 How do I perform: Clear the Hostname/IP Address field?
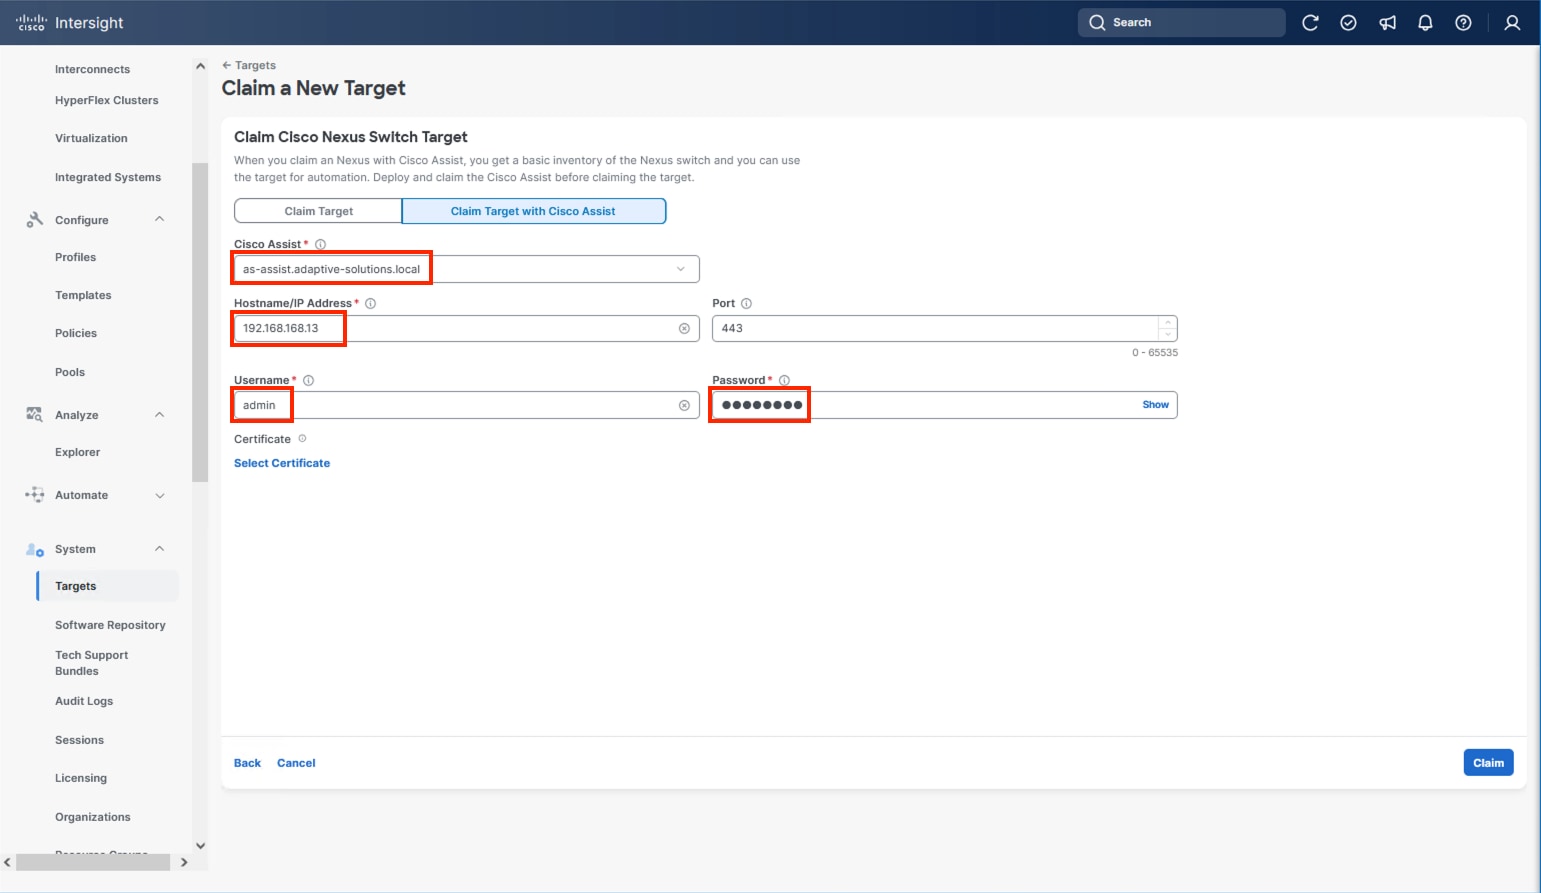(x=684, y=328)
